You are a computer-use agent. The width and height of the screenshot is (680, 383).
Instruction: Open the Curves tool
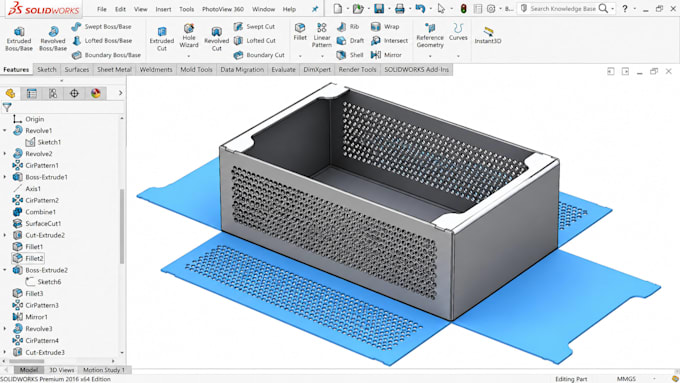[x=458, y=32]
